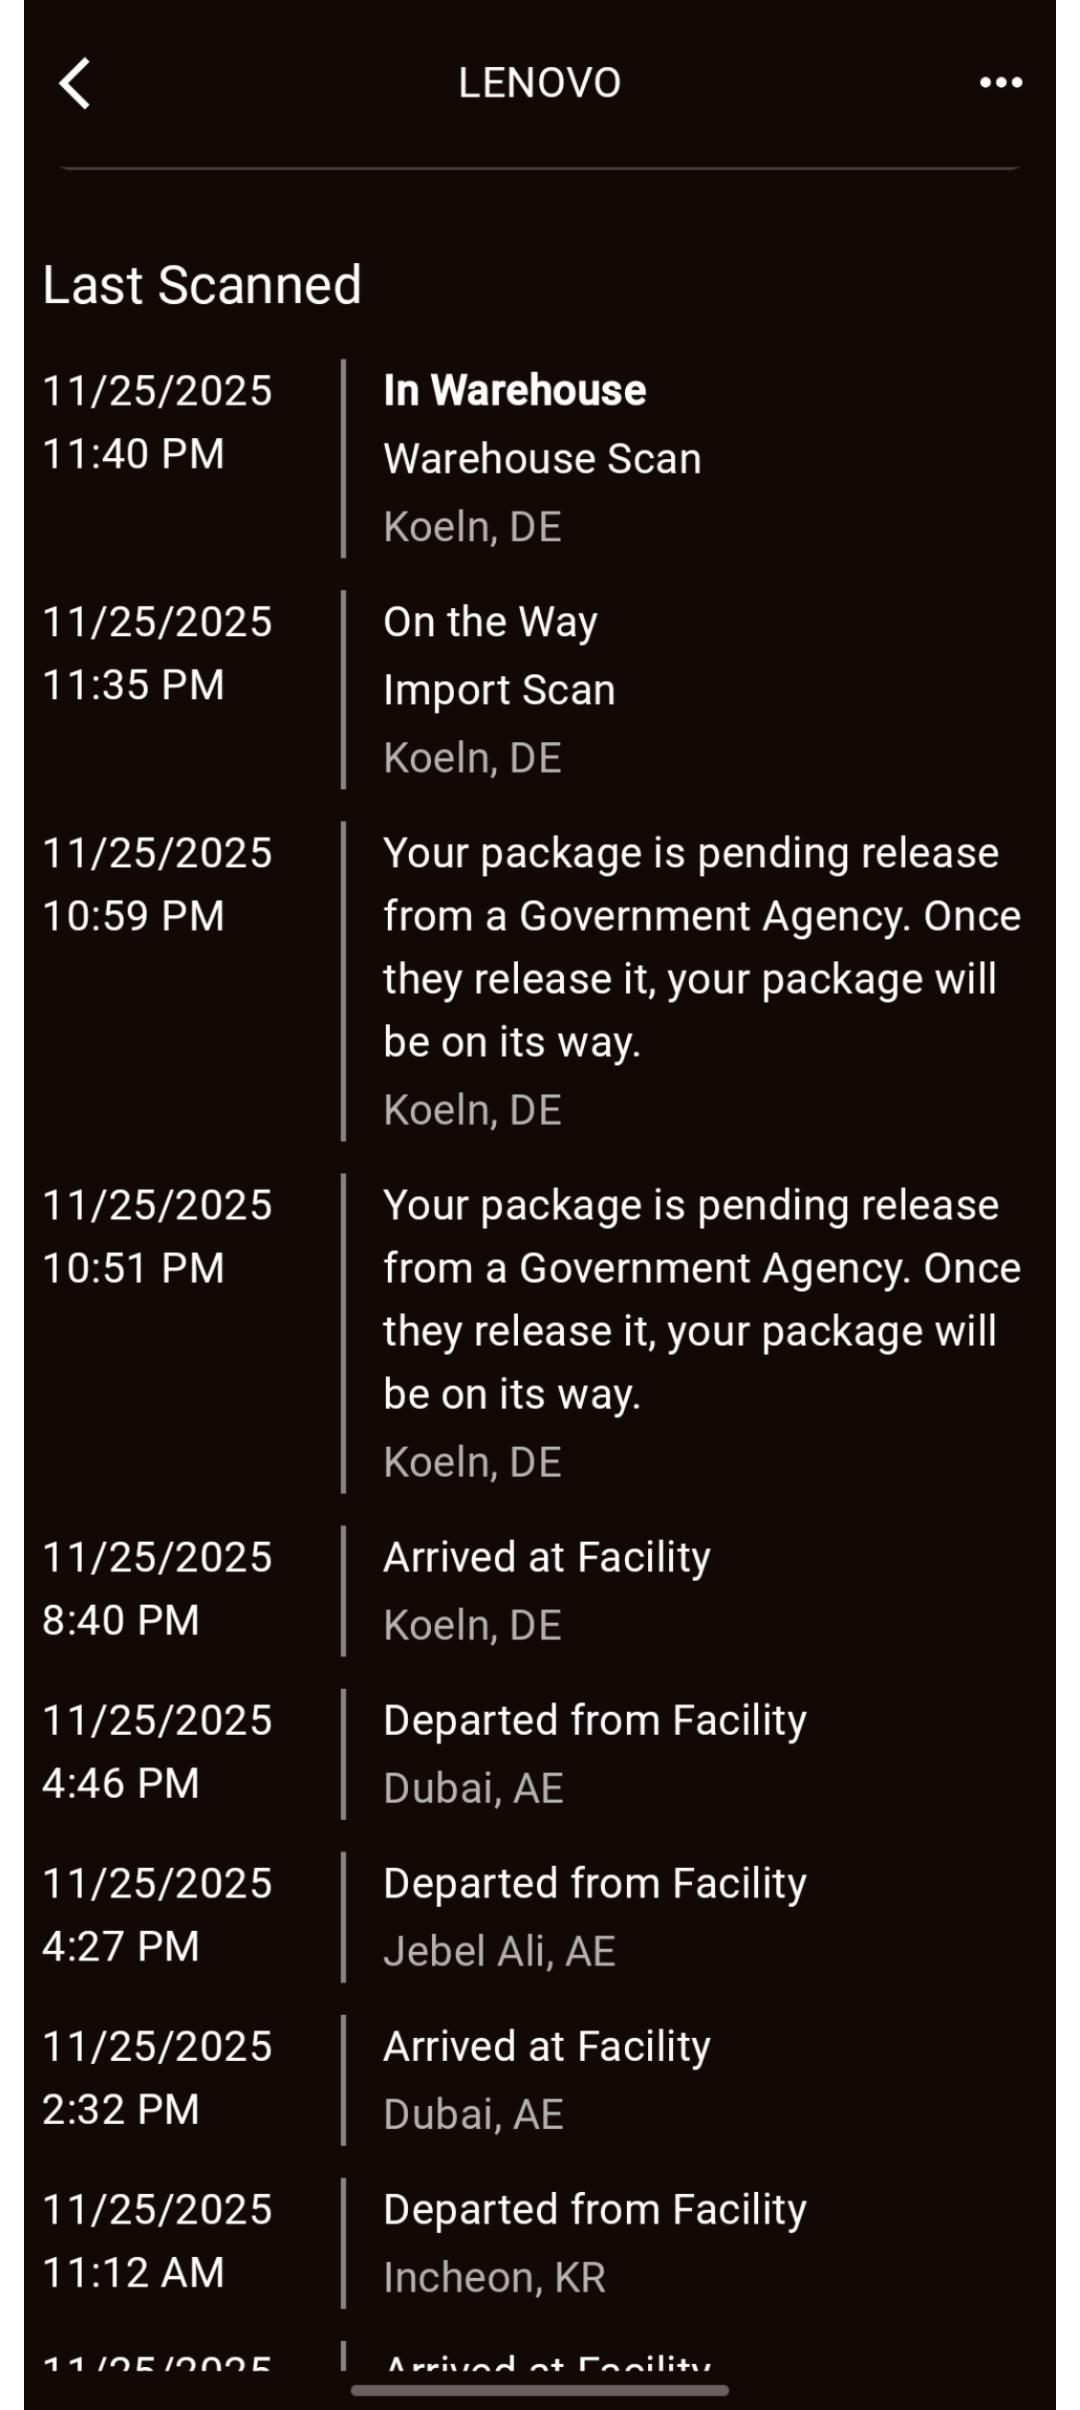Tap Arrived at Facility entry for Koeln
This screenshot has width=1080, height=2410.
546,1557
